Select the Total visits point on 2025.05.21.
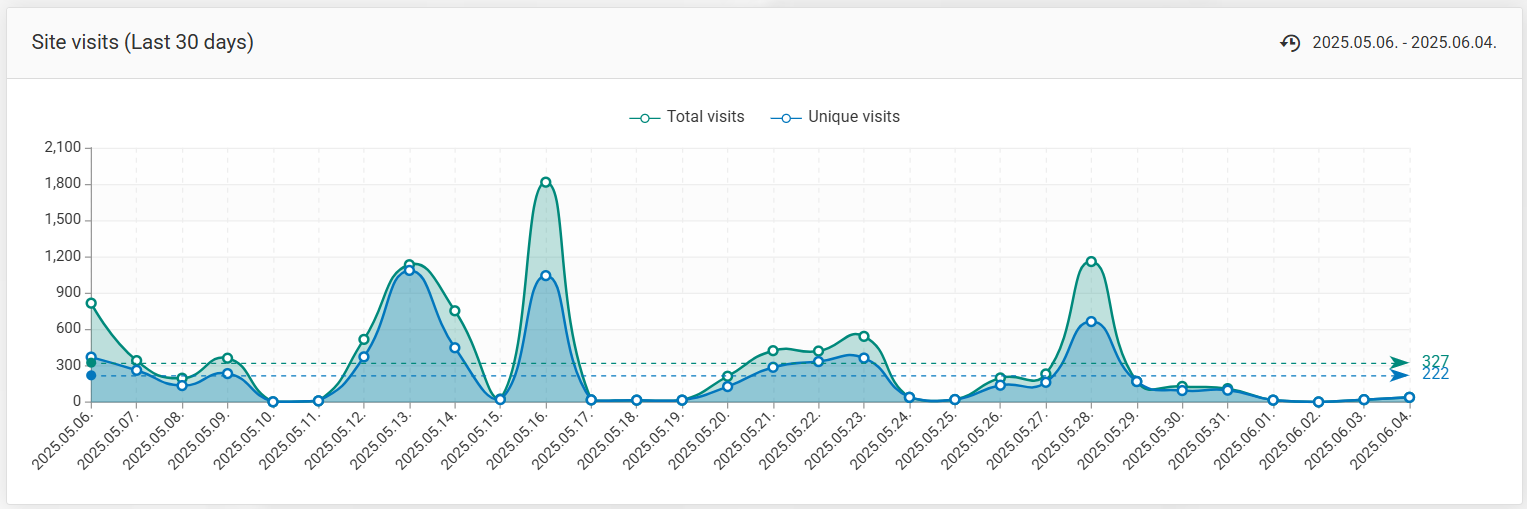 point(773,351)
